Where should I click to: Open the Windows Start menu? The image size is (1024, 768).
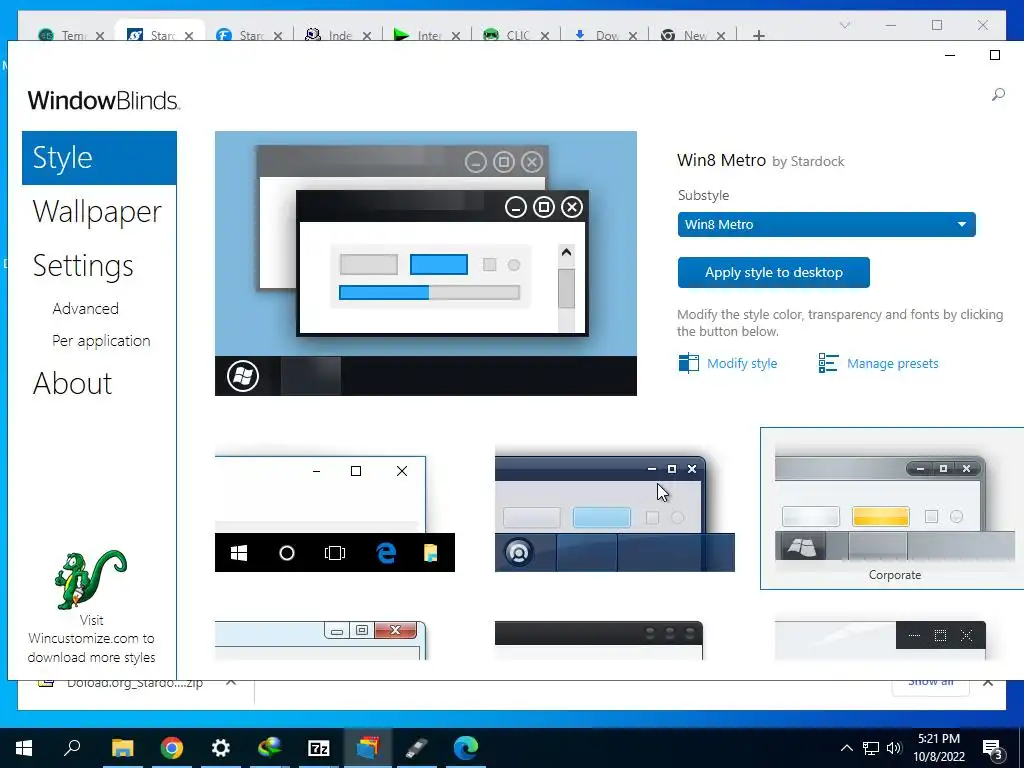tap(24, 748)
